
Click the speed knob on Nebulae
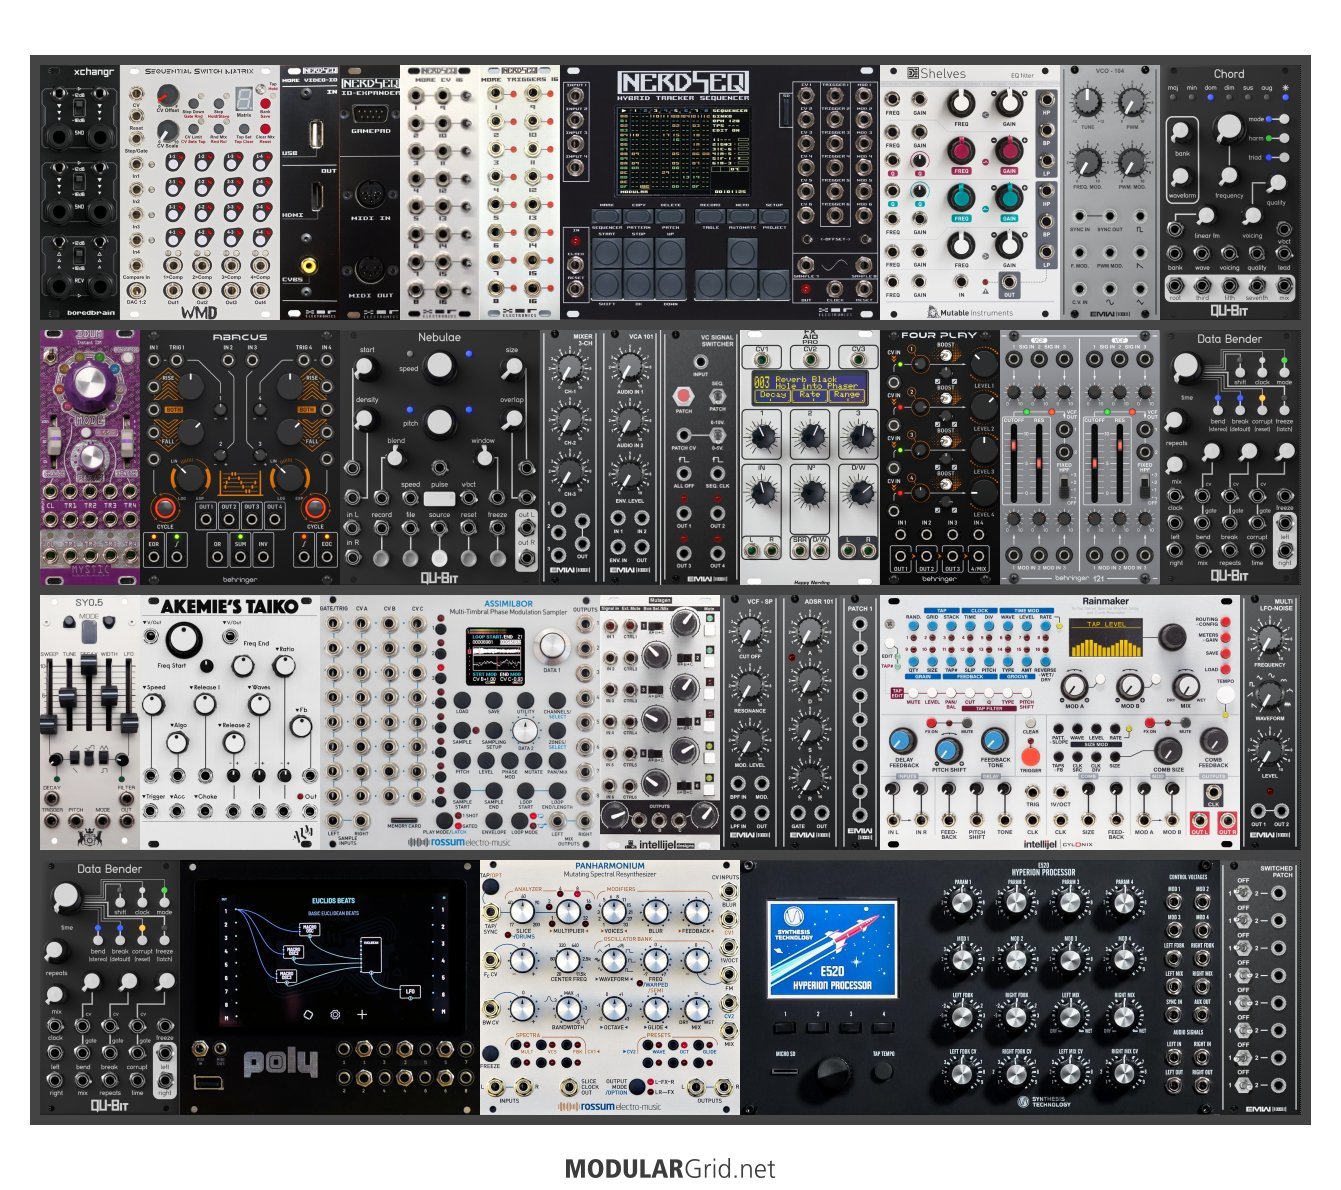pos(439,368)
